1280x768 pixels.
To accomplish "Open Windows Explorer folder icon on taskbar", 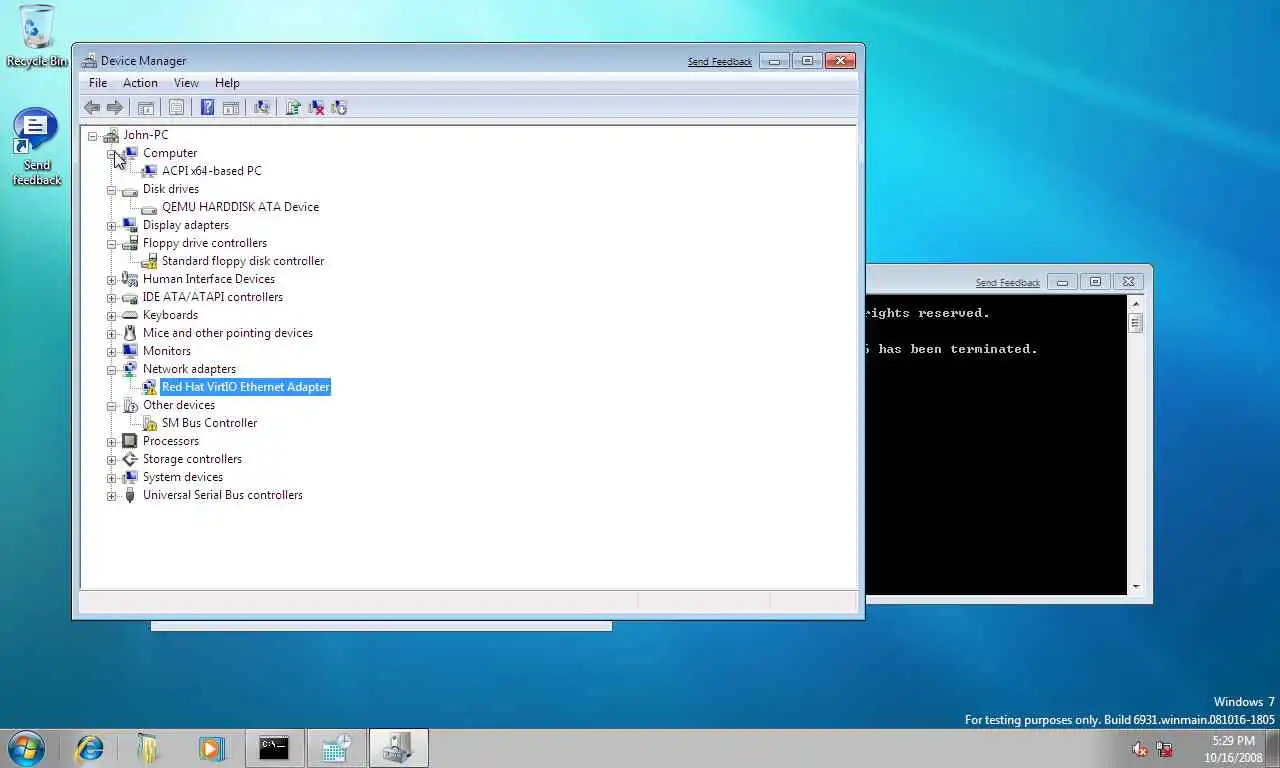I will (150, 748).
